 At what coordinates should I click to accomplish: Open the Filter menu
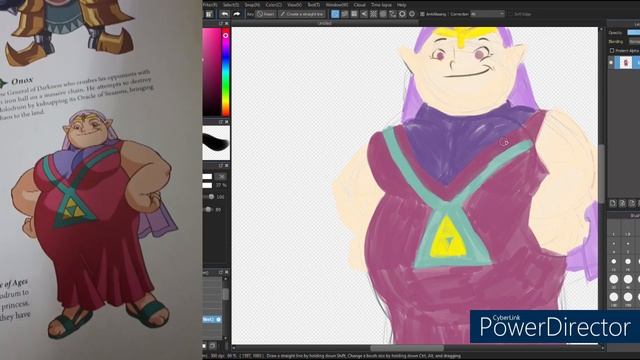tap(210, 5)
